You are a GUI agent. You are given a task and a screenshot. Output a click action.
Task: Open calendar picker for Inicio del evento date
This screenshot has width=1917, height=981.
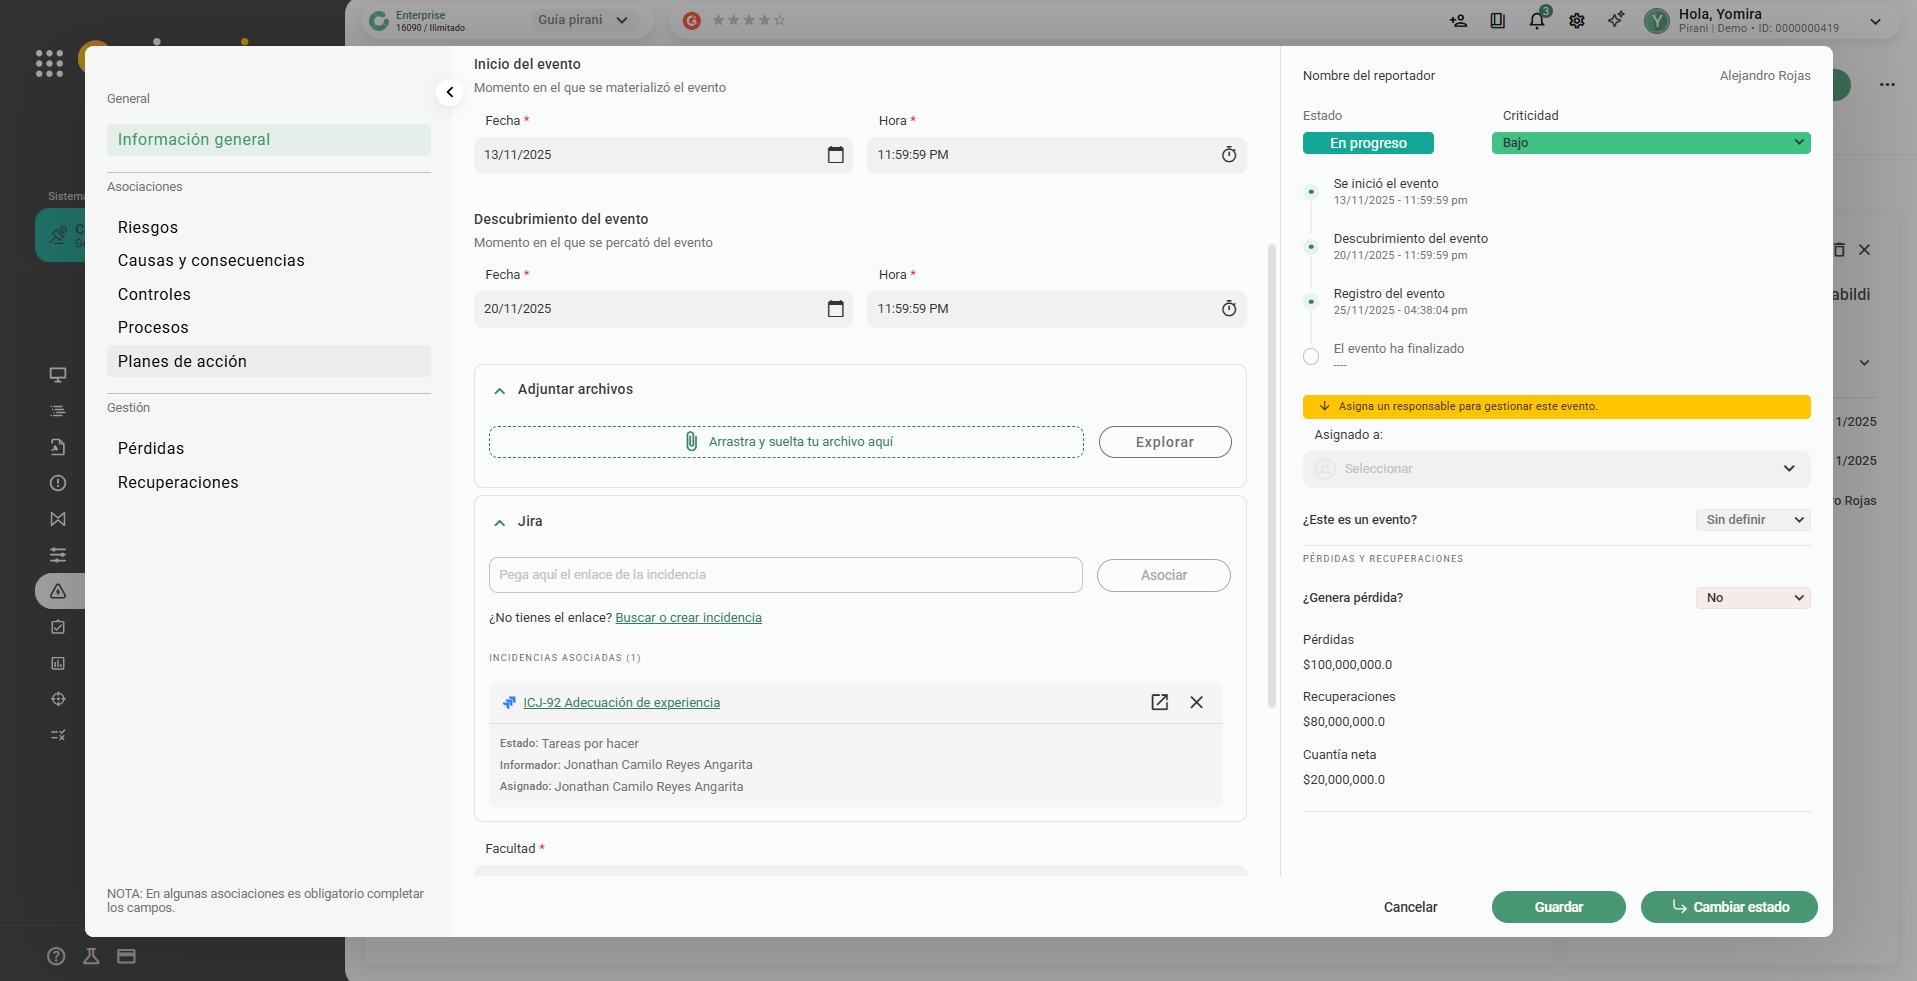[835, 155]
